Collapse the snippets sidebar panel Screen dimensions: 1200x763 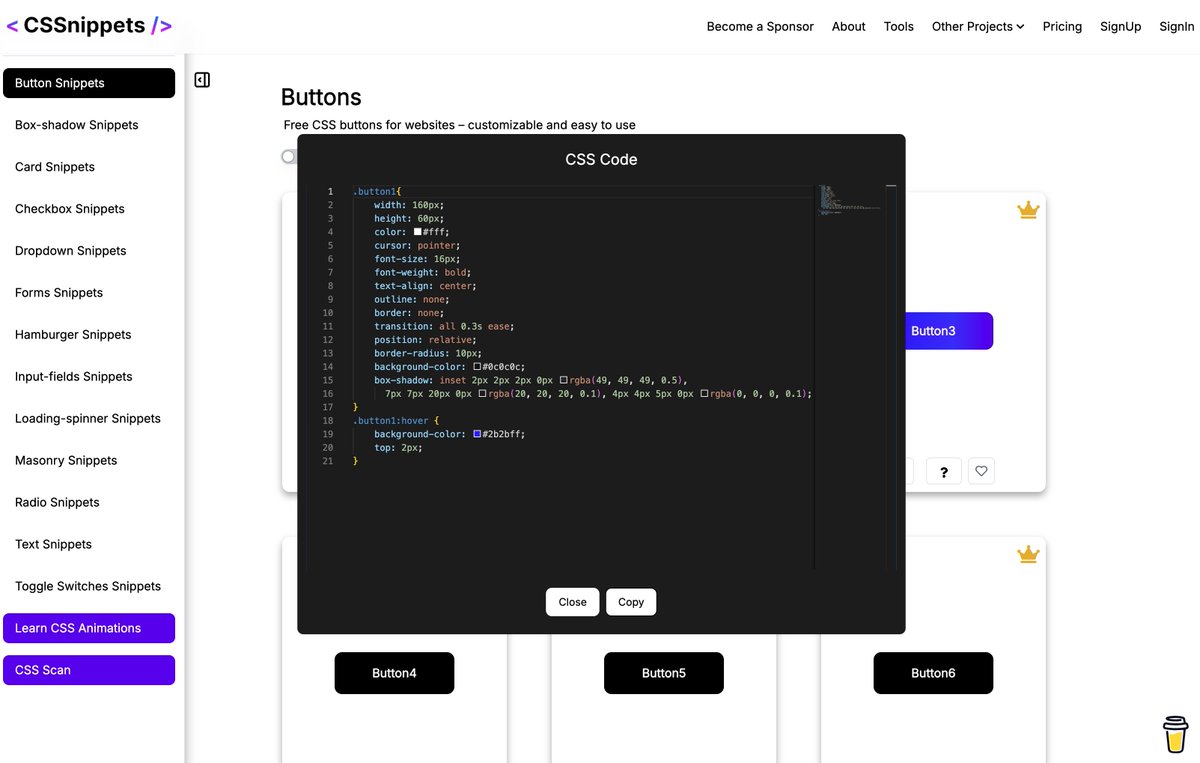tap(202, 79)
